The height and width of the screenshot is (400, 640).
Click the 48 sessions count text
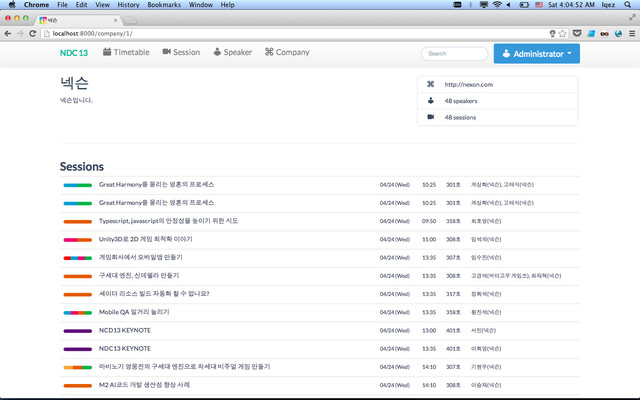click(x=460, y=118)
